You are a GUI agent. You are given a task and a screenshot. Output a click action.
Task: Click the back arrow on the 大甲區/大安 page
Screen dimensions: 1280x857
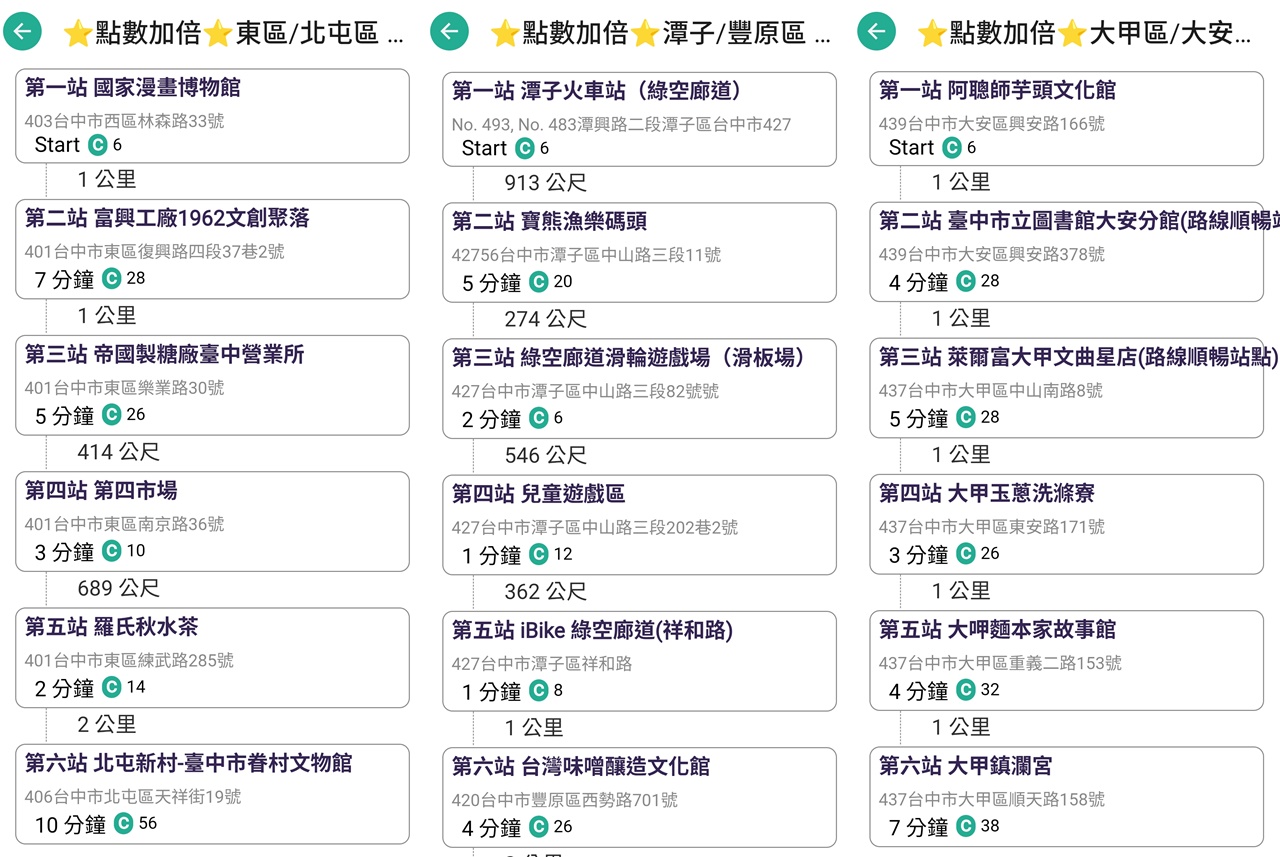(x=875, y=31)
